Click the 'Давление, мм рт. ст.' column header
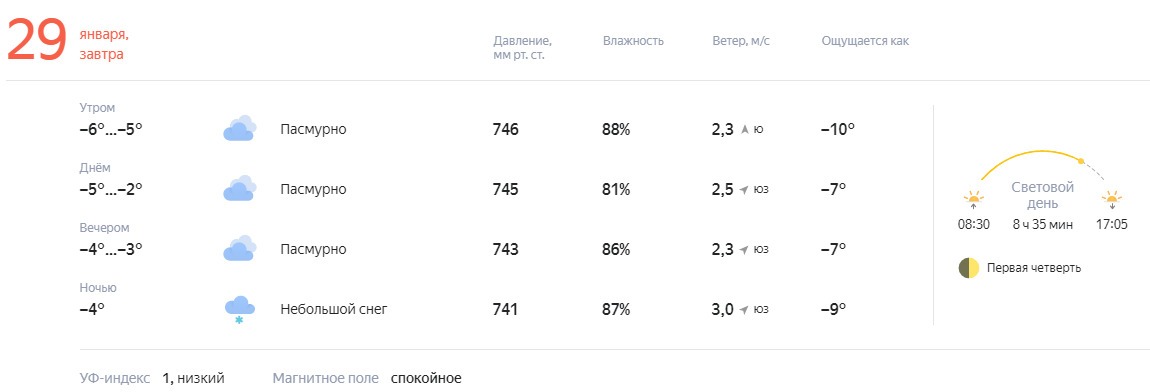The width and height of the screenshot is (1150, 392). tap(522, 48)
